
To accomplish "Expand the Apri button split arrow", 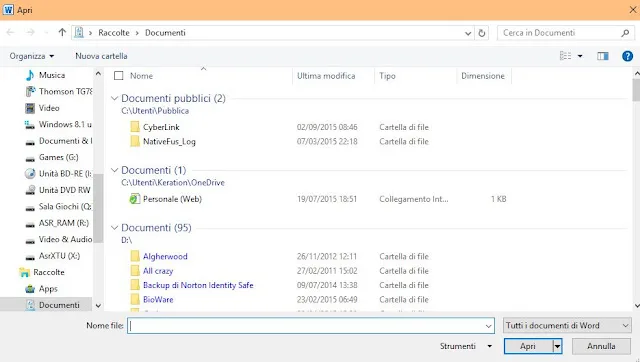I will click(557, 346).
